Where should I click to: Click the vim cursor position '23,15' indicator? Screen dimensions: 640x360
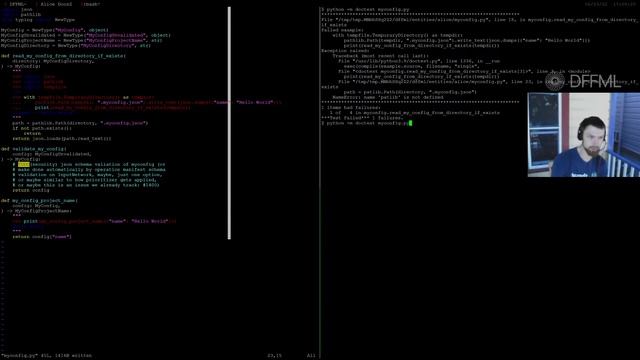coord(274,356)
